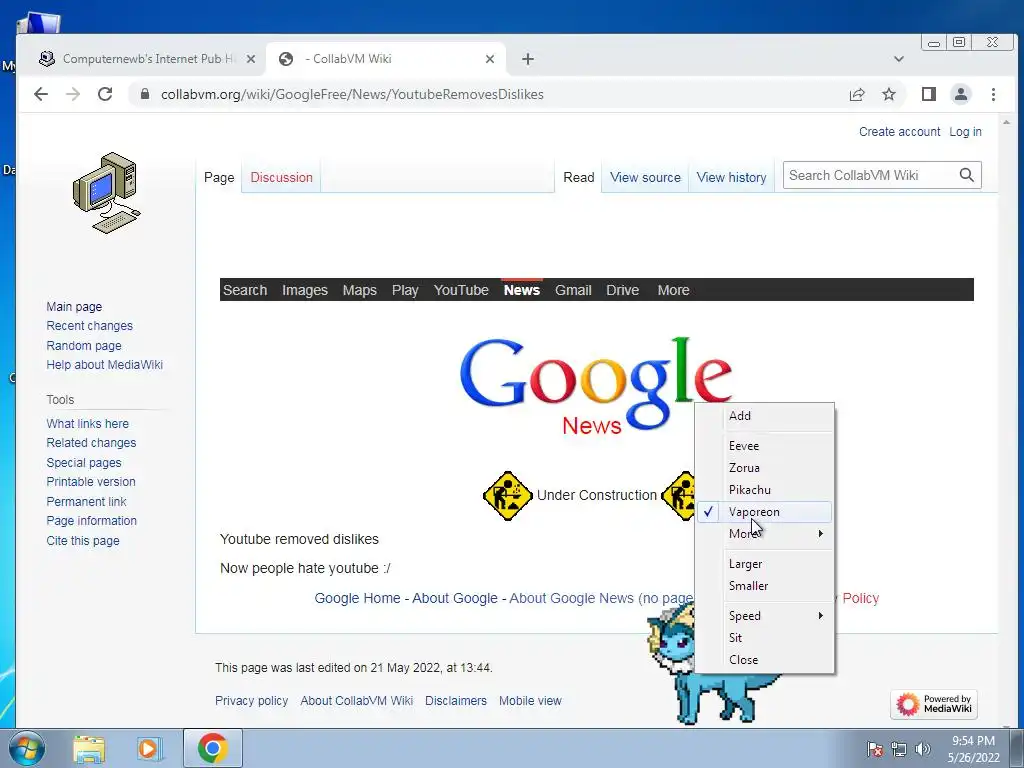Click the Mobile view footer link
Screen dimensions: 1024x768
(530, 701)
